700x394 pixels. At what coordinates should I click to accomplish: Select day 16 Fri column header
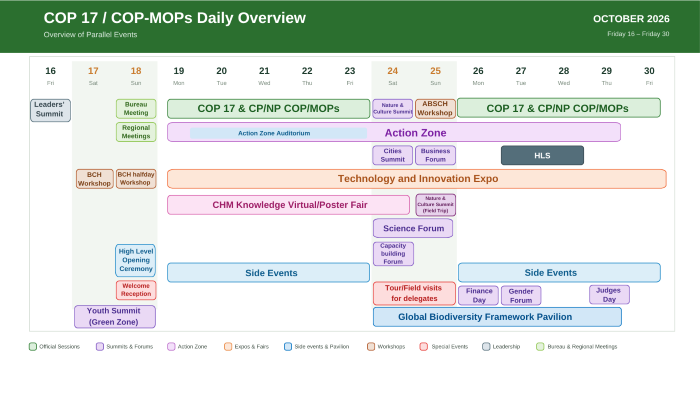pos(50,75)
